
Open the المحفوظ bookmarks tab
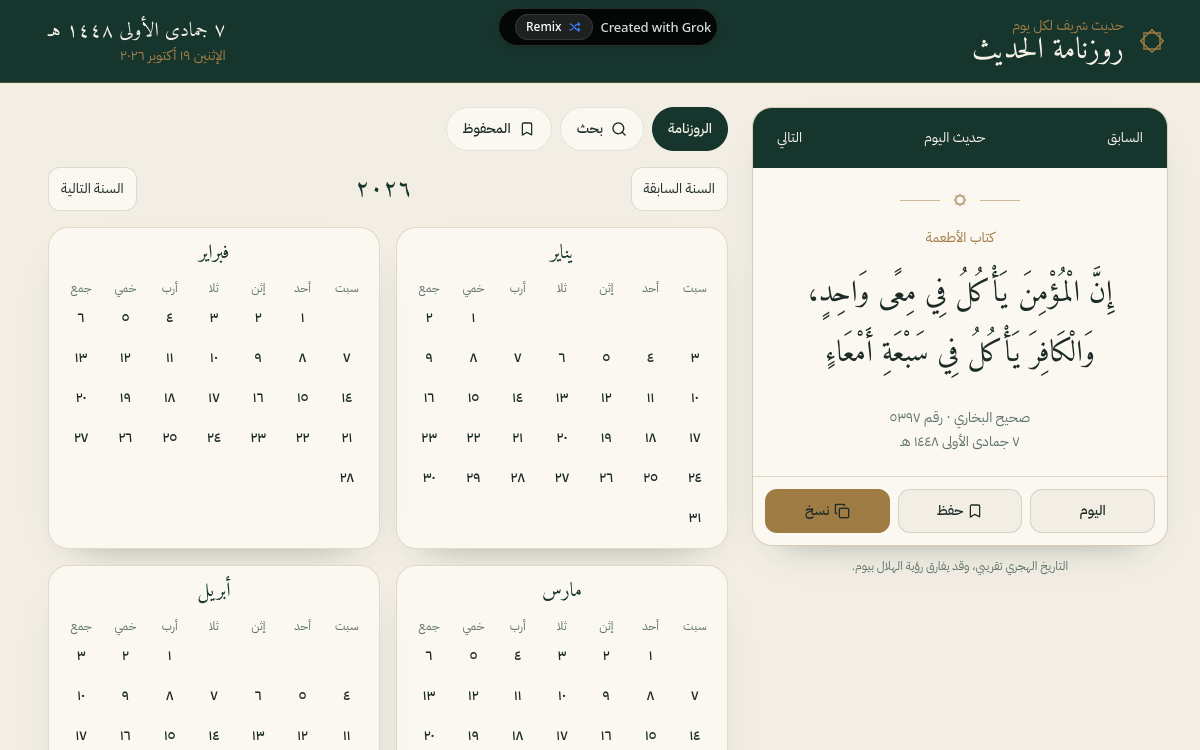tap(499, 129)
